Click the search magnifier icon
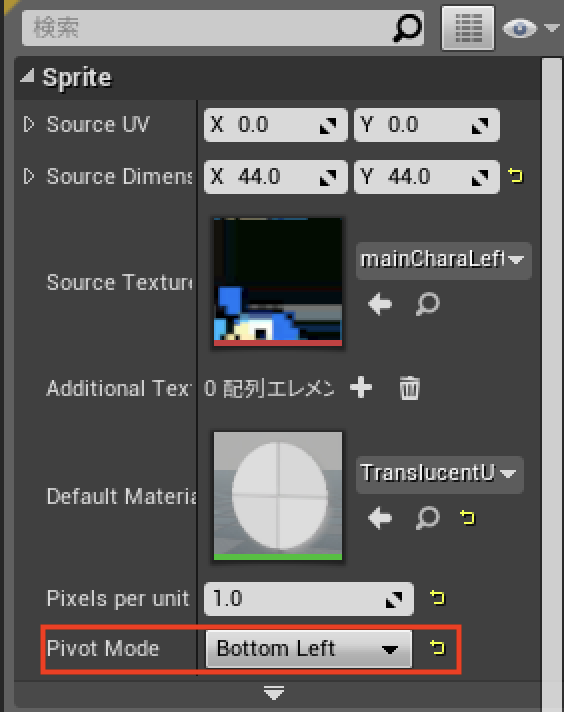564x712 pixels. 407,27
